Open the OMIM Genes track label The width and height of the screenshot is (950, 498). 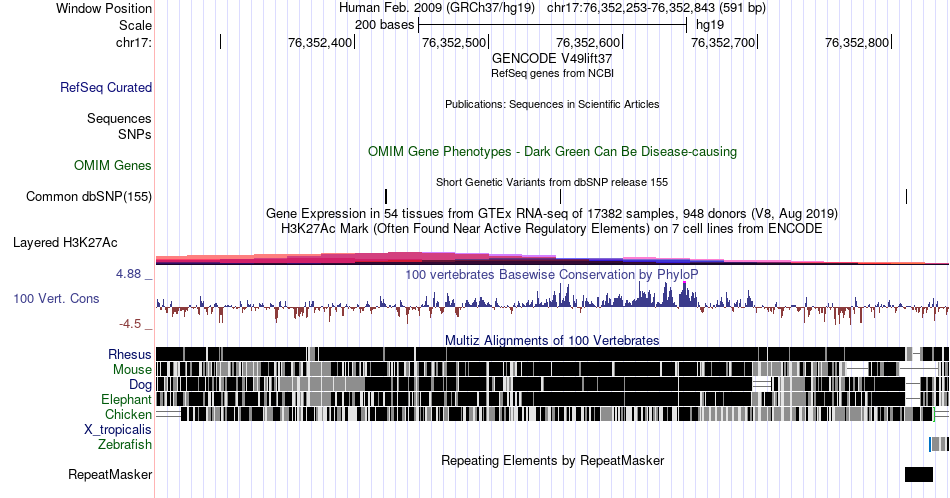[112, 165]
